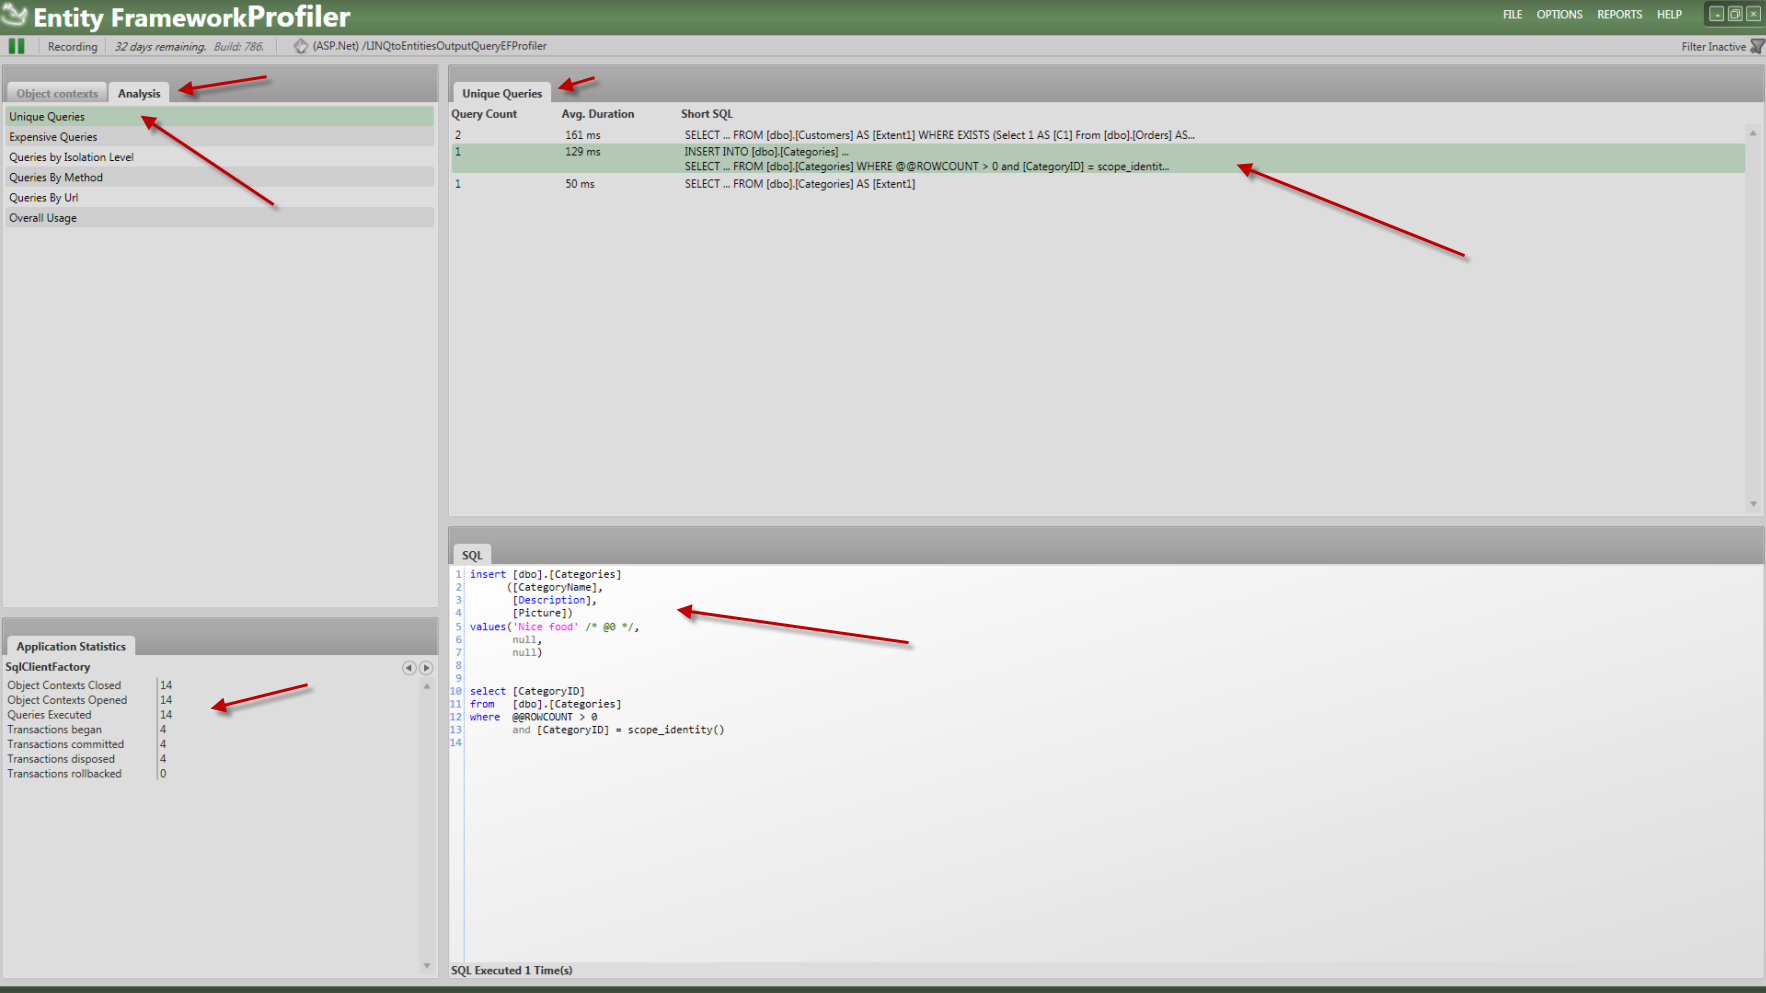The width and height of the screenshot is (1766, 993).
Task: Select the Application Statistics tab
Action: [x=71, y=646]
